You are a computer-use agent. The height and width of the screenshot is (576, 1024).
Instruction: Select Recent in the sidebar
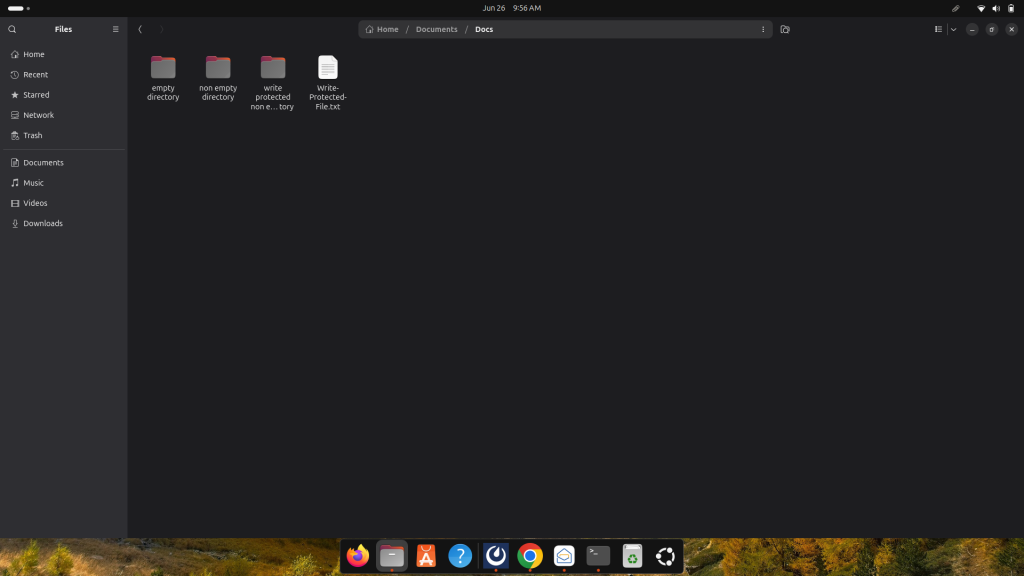click(33, 74)
